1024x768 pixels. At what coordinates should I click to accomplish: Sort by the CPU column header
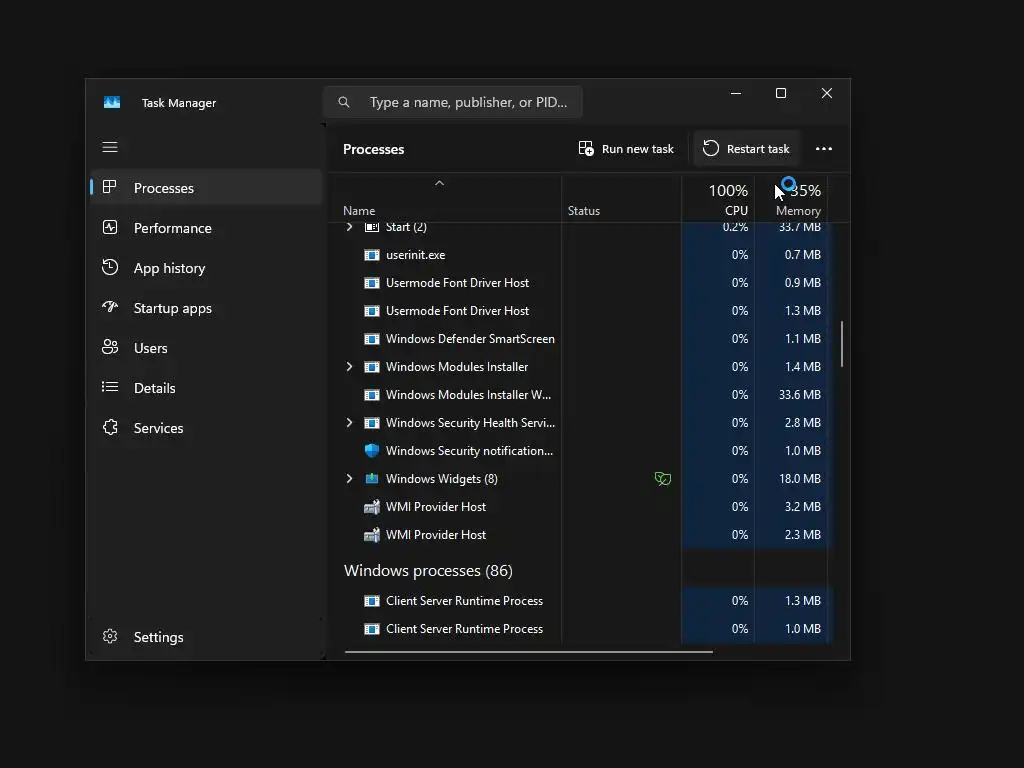718,199
